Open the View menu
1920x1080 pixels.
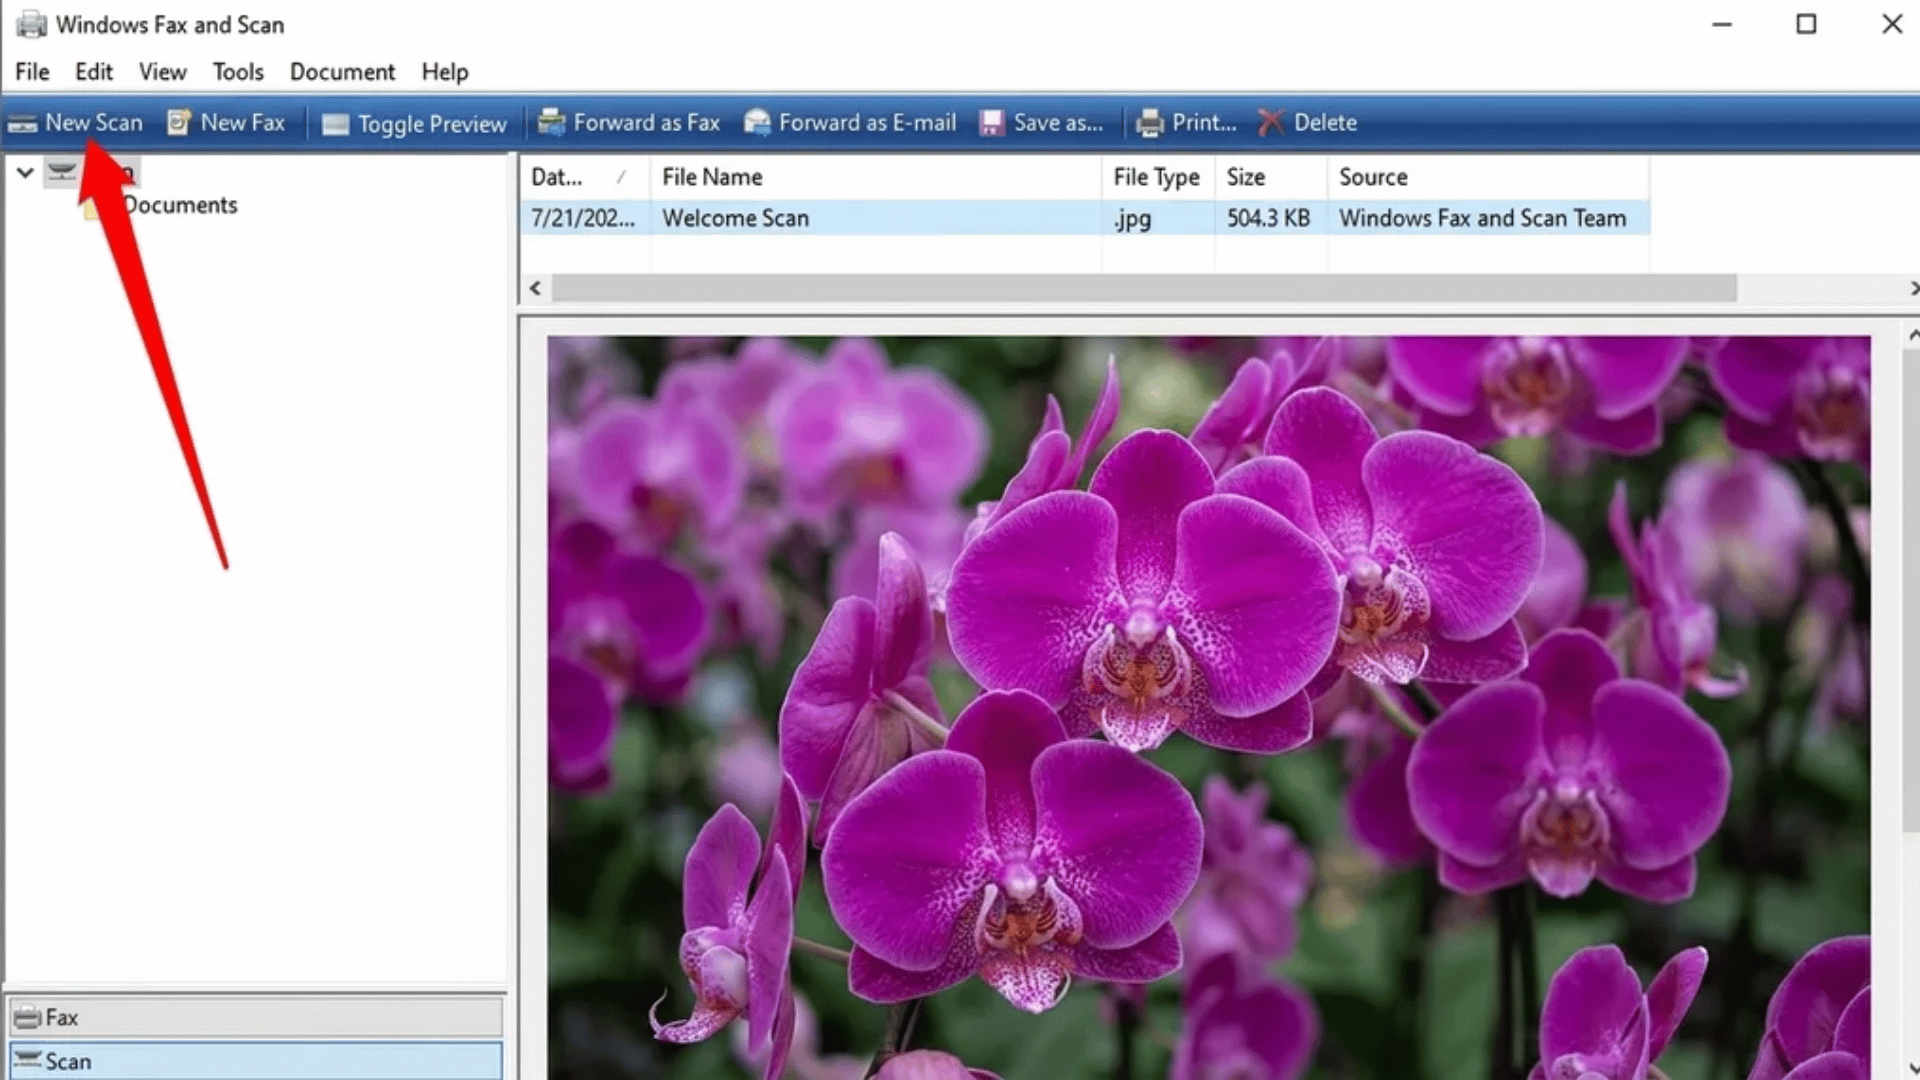162,72
